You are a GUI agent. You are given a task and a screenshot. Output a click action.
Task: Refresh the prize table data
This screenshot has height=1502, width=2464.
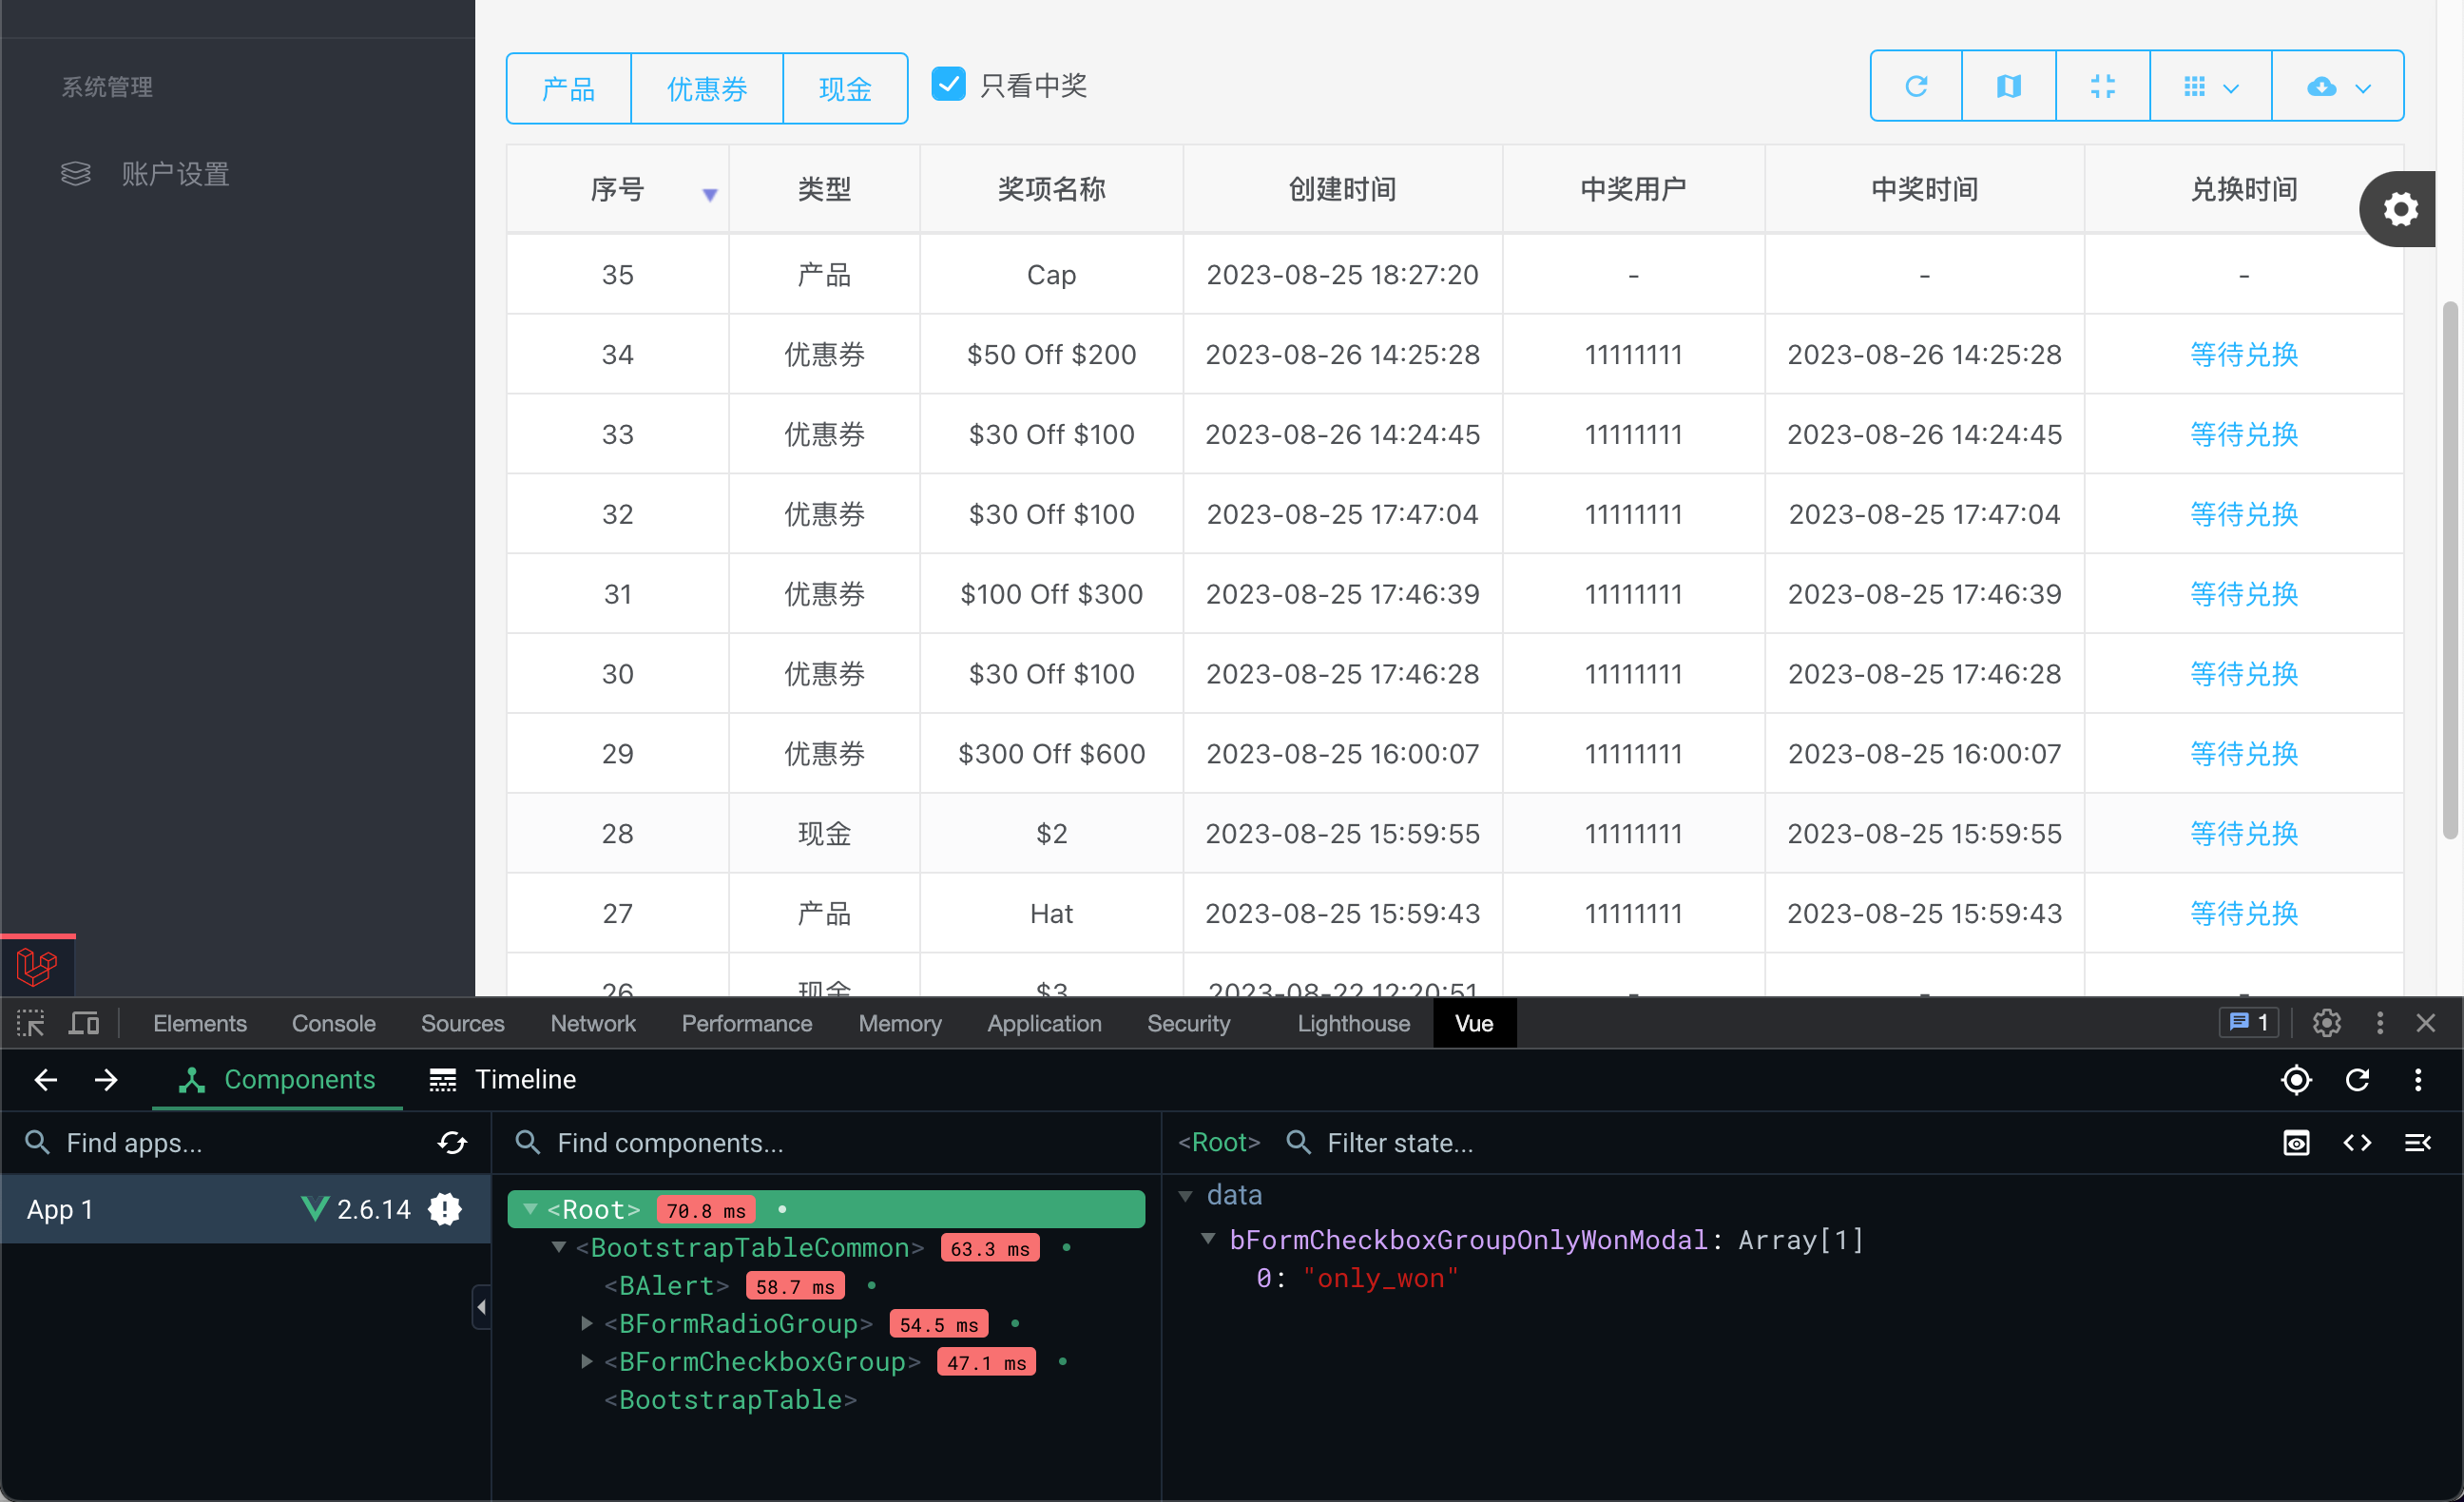[x=1915, y=86]
